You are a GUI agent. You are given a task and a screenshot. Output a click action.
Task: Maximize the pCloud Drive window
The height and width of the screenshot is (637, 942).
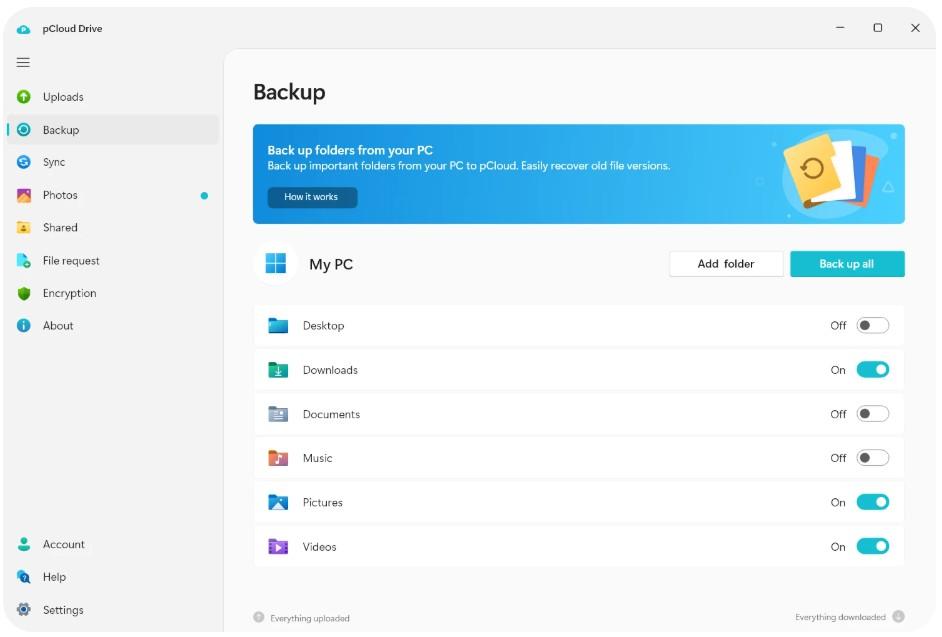click(878, 28)
